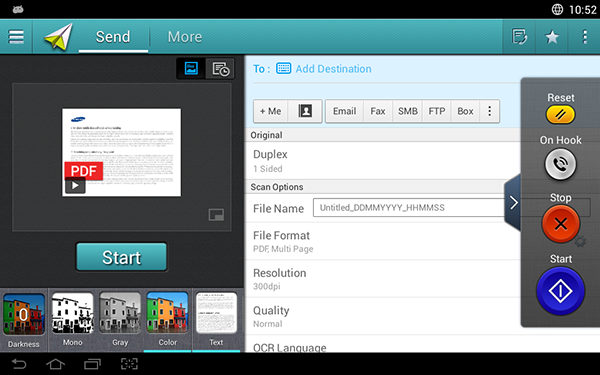The width and height of the screenshot is (600, 375).
Task: Open more destination types menu
Action: [489, 111]
